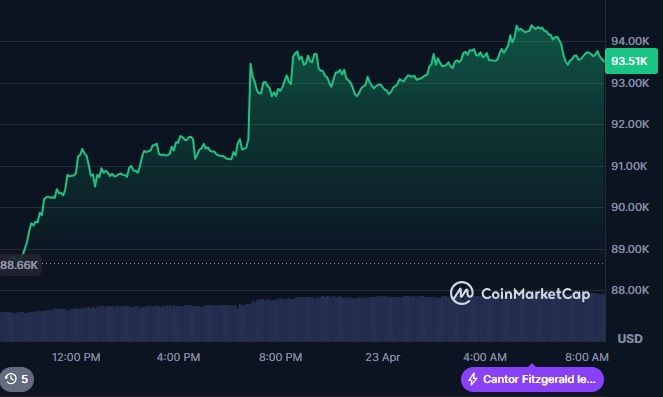Click the 23 Apr date axis label
663x397 pixels.
[383, 357]
